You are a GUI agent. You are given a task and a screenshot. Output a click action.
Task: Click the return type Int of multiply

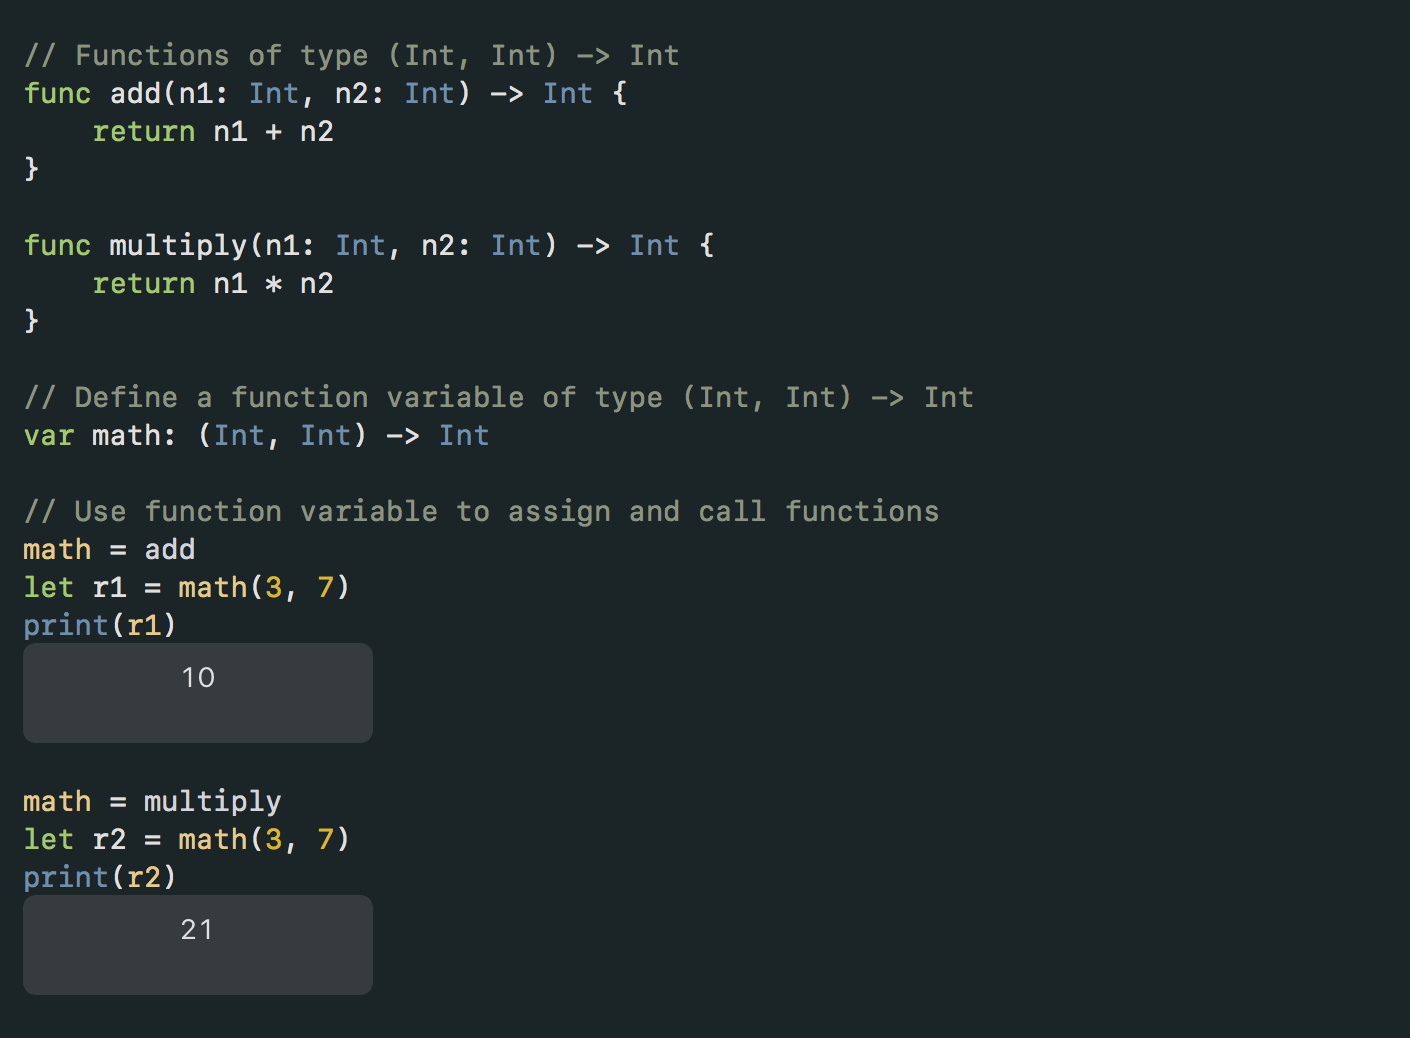pos(654,246)
